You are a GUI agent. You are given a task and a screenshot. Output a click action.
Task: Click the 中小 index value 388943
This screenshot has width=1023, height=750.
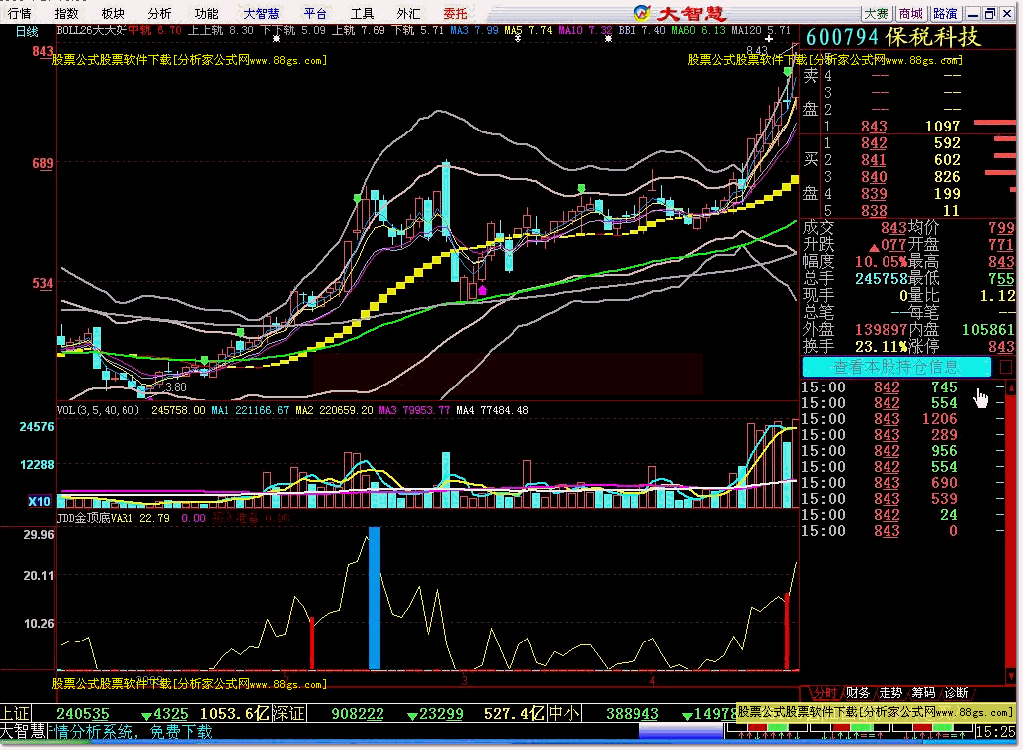633,714
